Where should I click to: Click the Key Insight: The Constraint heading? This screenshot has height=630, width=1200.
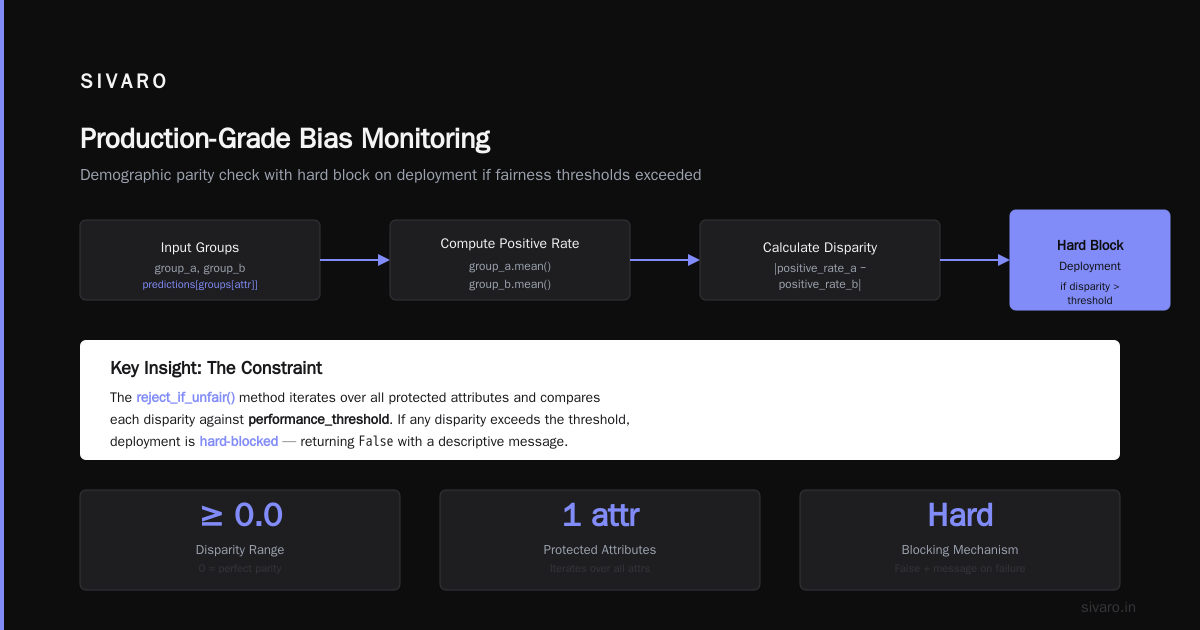tap(216, 368)
